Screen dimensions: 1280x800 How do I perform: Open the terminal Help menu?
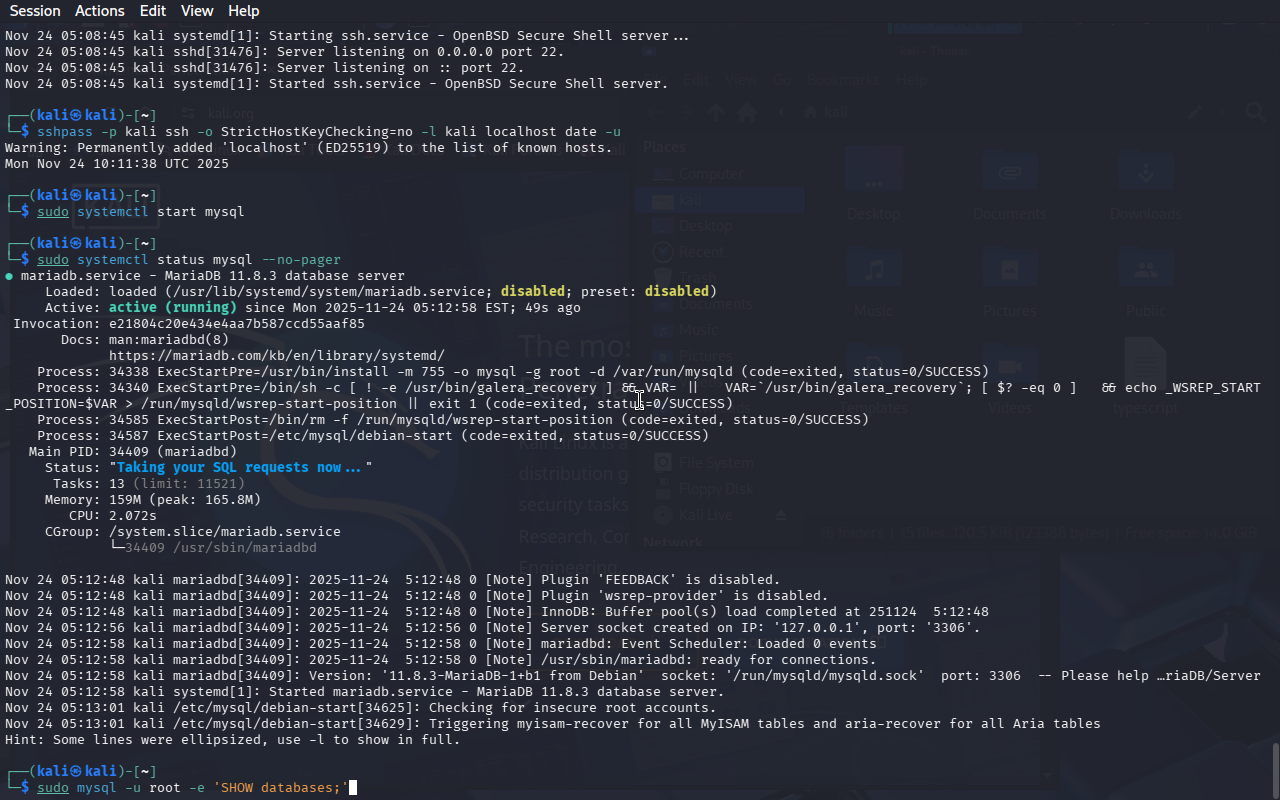pyautogui.click(x=243, y=11)
